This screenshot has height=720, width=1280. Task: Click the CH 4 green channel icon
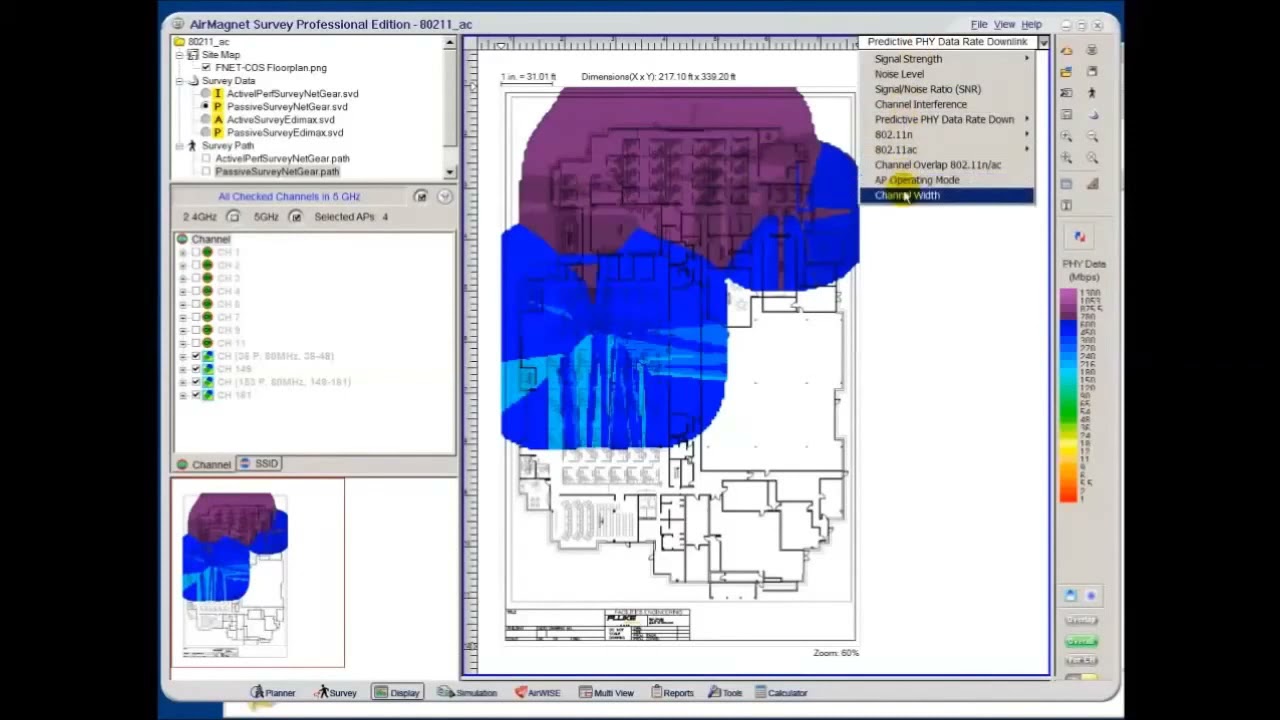pos(207,292)
